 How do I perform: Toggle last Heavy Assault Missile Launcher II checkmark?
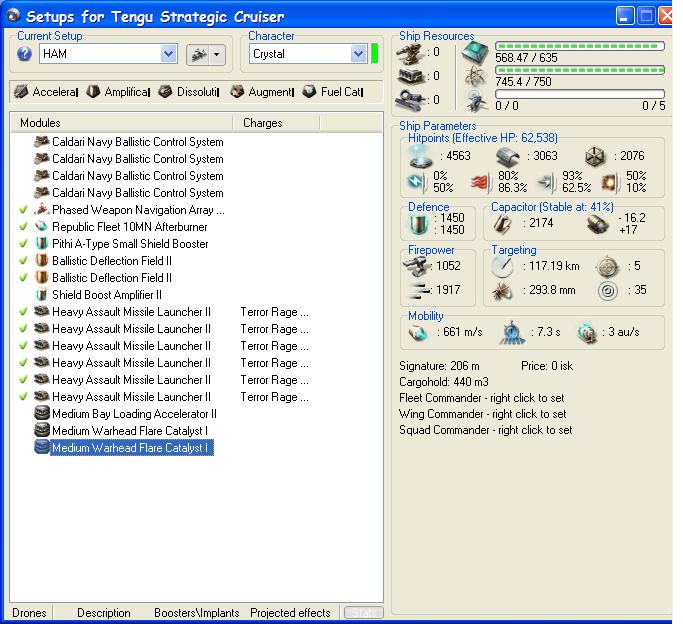24,397
